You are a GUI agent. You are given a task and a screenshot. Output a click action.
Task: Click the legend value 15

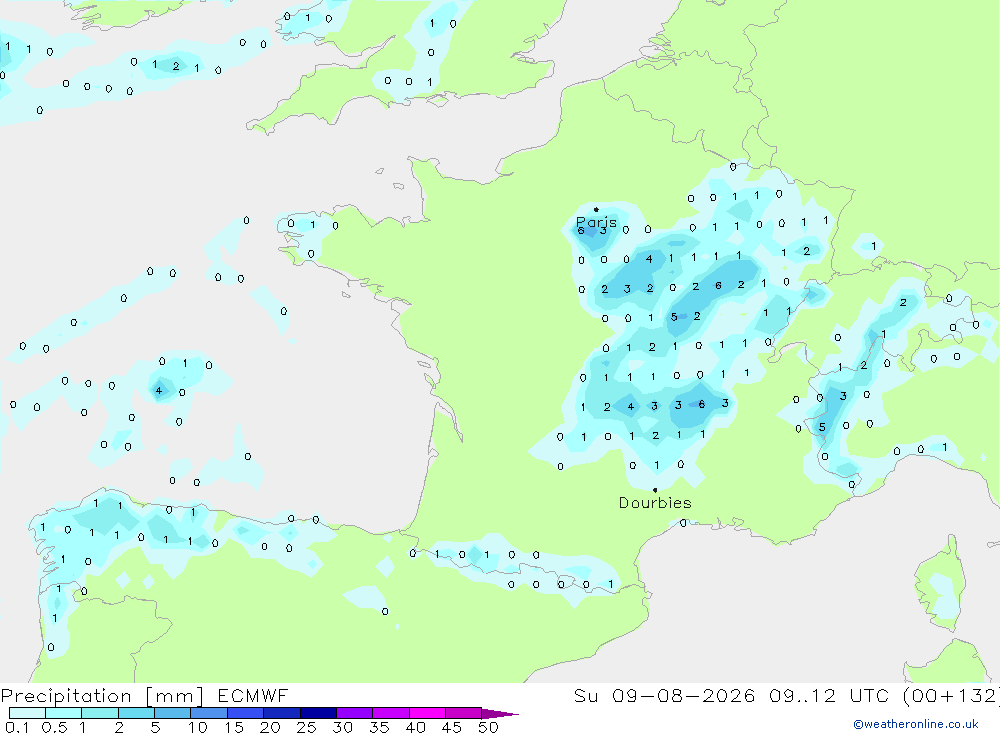pos(234,727)
